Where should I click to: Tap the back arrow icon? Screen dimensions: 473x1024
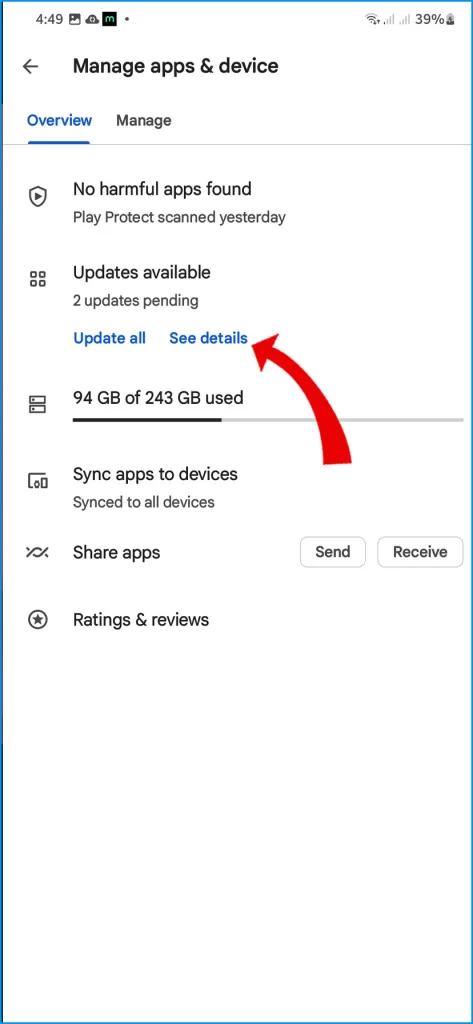pyautogui.click(x=31, y=66)
